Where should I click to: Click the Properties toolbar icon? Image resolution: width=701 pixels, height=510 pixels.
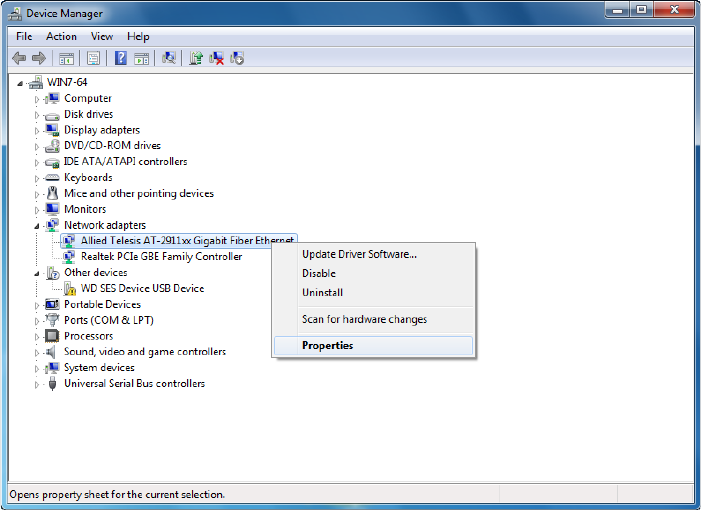(94, 58)
